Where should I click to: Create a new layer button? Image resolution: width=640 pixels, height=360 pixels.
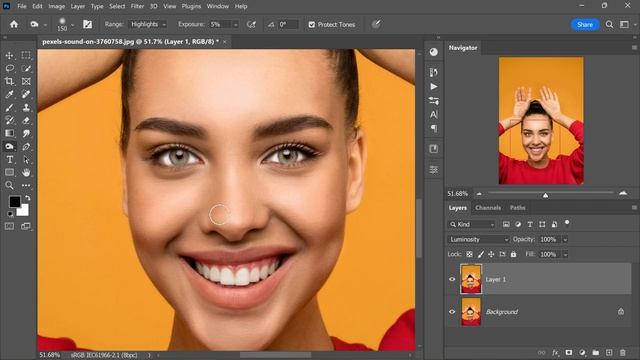609,352
